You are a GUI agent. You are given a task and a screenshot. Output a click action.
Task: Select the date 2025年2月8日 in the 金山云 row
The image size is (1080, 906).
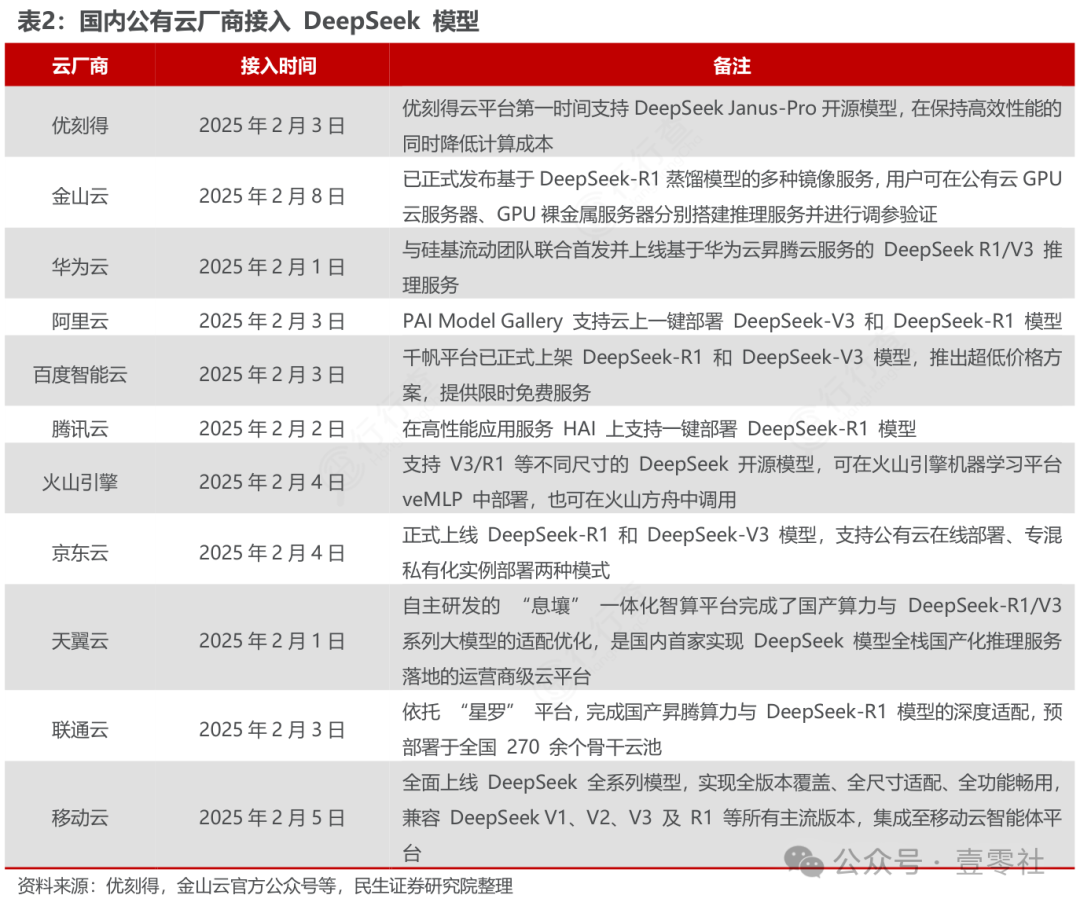[x=272, y=196]
